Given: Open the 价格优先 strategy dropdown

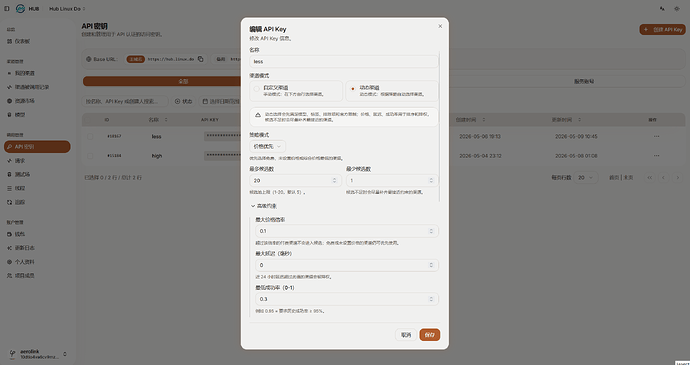Looking at the screenshot, I should click(x=268, y=147).
